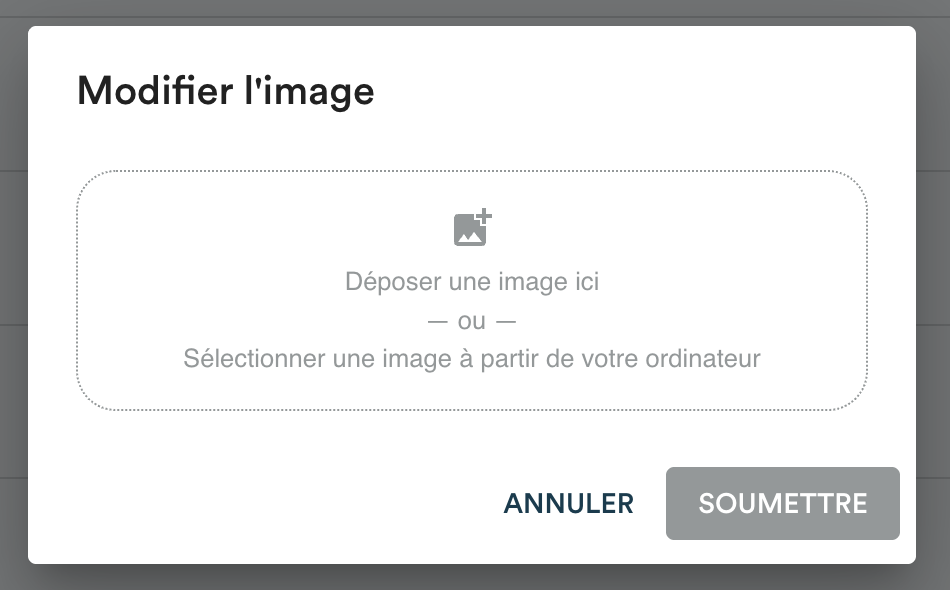Click the "Modifier l'image" dialog title

(225, 92)
